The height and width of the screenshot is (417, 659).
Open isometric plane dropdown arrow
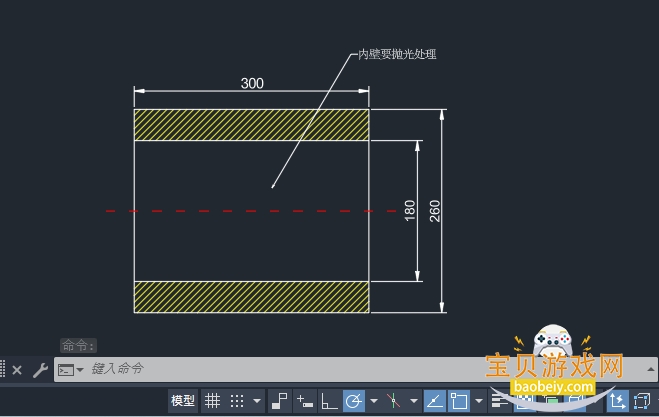click(x=414, y=401)
